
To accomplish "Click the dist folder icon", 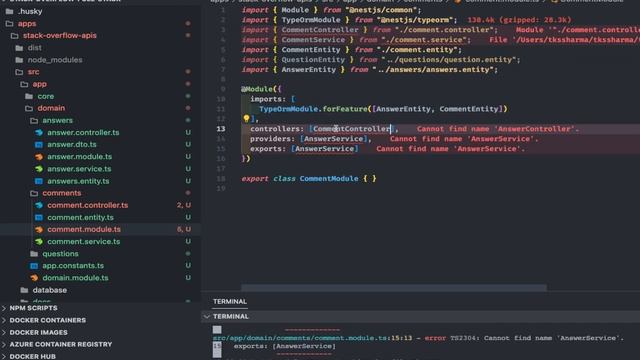I will 19,48.
